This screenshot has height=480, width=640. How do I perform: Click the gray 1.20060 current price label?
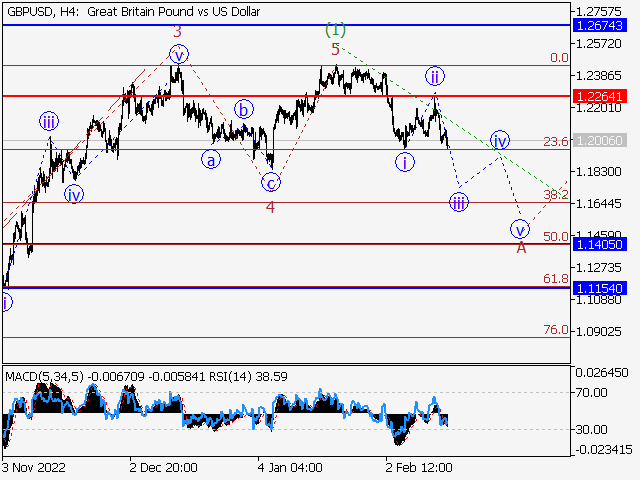(x=600, y=140)
